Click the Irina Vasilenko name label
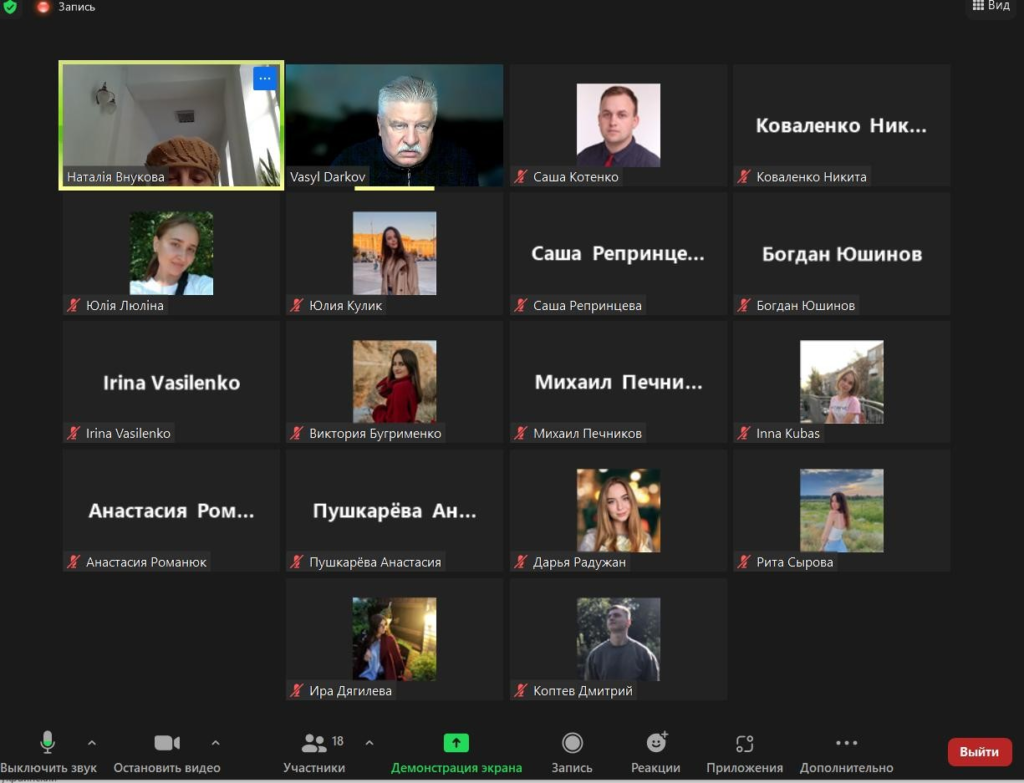The image size is (1024, 783). [128, 433]
